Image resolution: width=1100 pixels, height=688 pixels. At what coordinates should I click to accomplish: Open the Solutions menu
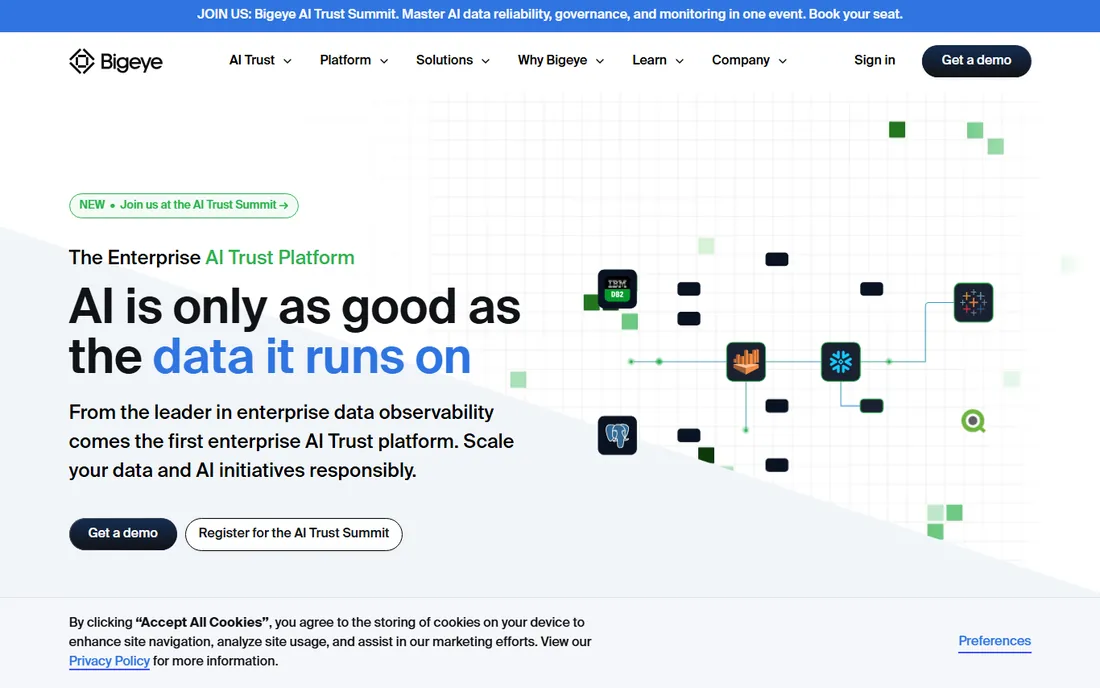point(452,60)
